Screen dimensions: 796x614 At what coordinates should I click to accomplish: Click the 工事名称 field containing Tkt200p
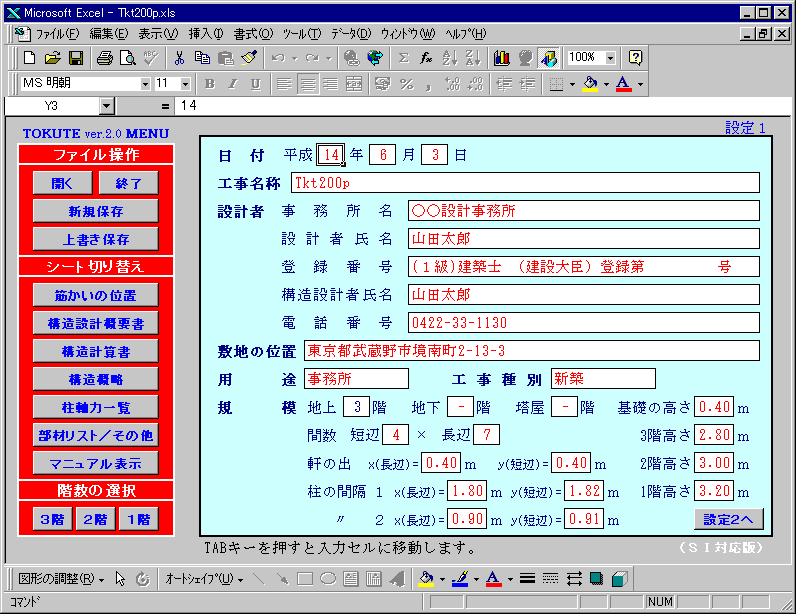(525, 183)
